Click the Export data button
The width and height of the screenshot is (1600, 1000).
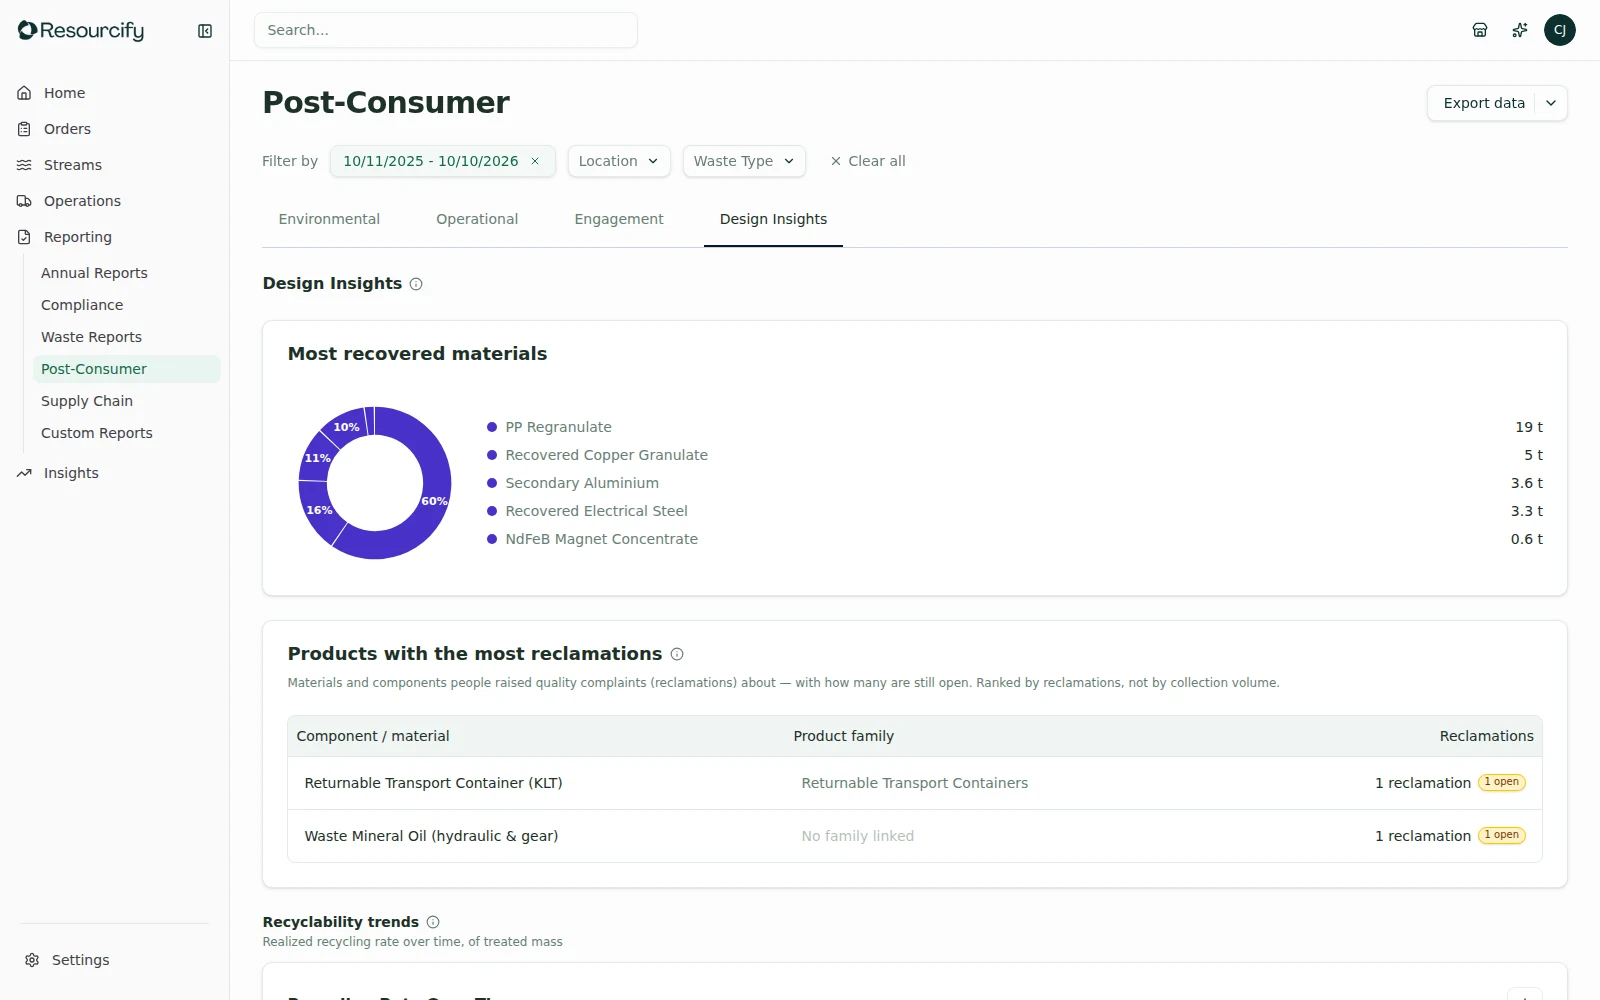point(1484,103)
